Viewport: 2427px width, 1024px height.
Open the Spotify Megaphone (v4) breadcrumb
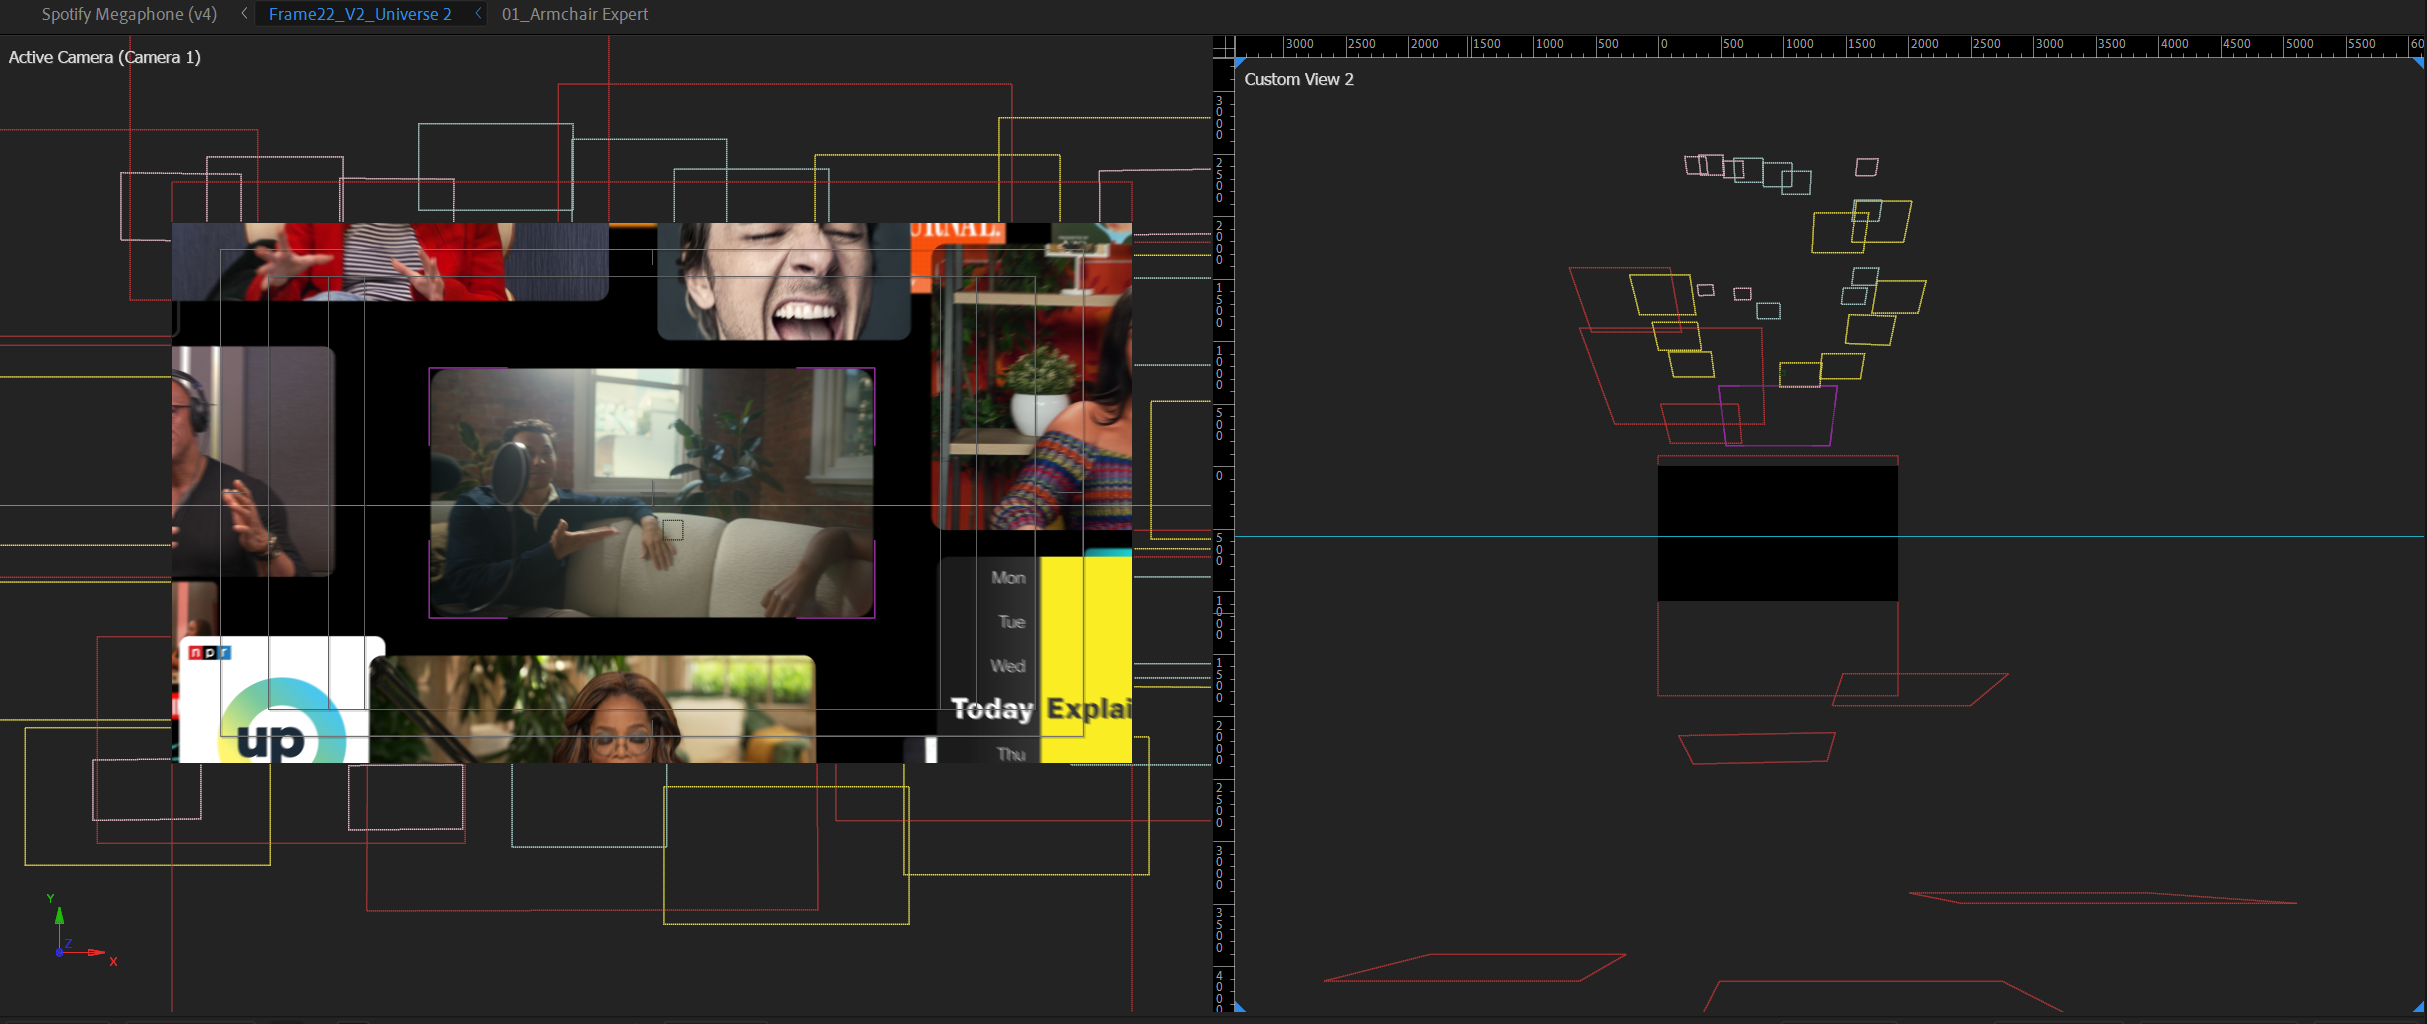pos(129,14)
